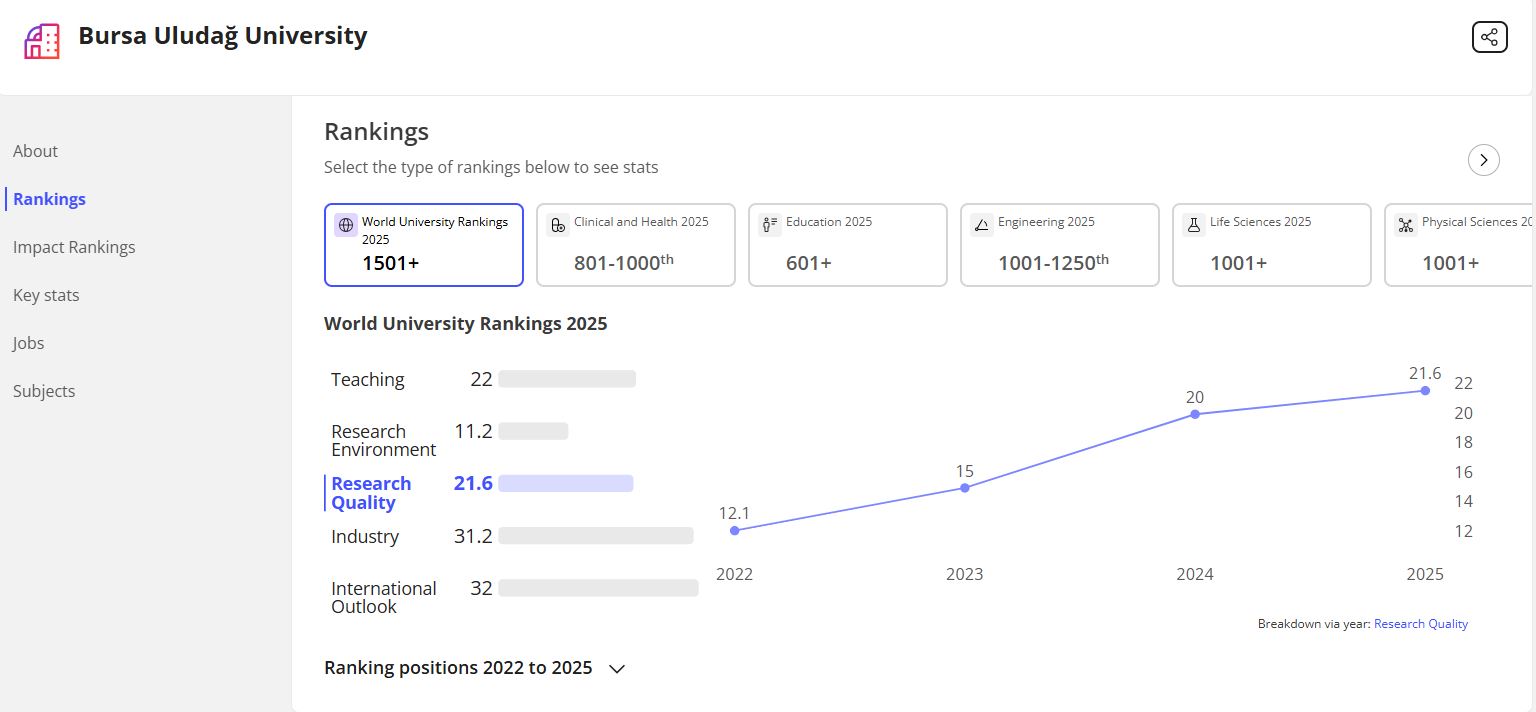Screen dimensions: 1536x712
Task: Click the Research Environment score bar
Action: coord(533,431)
